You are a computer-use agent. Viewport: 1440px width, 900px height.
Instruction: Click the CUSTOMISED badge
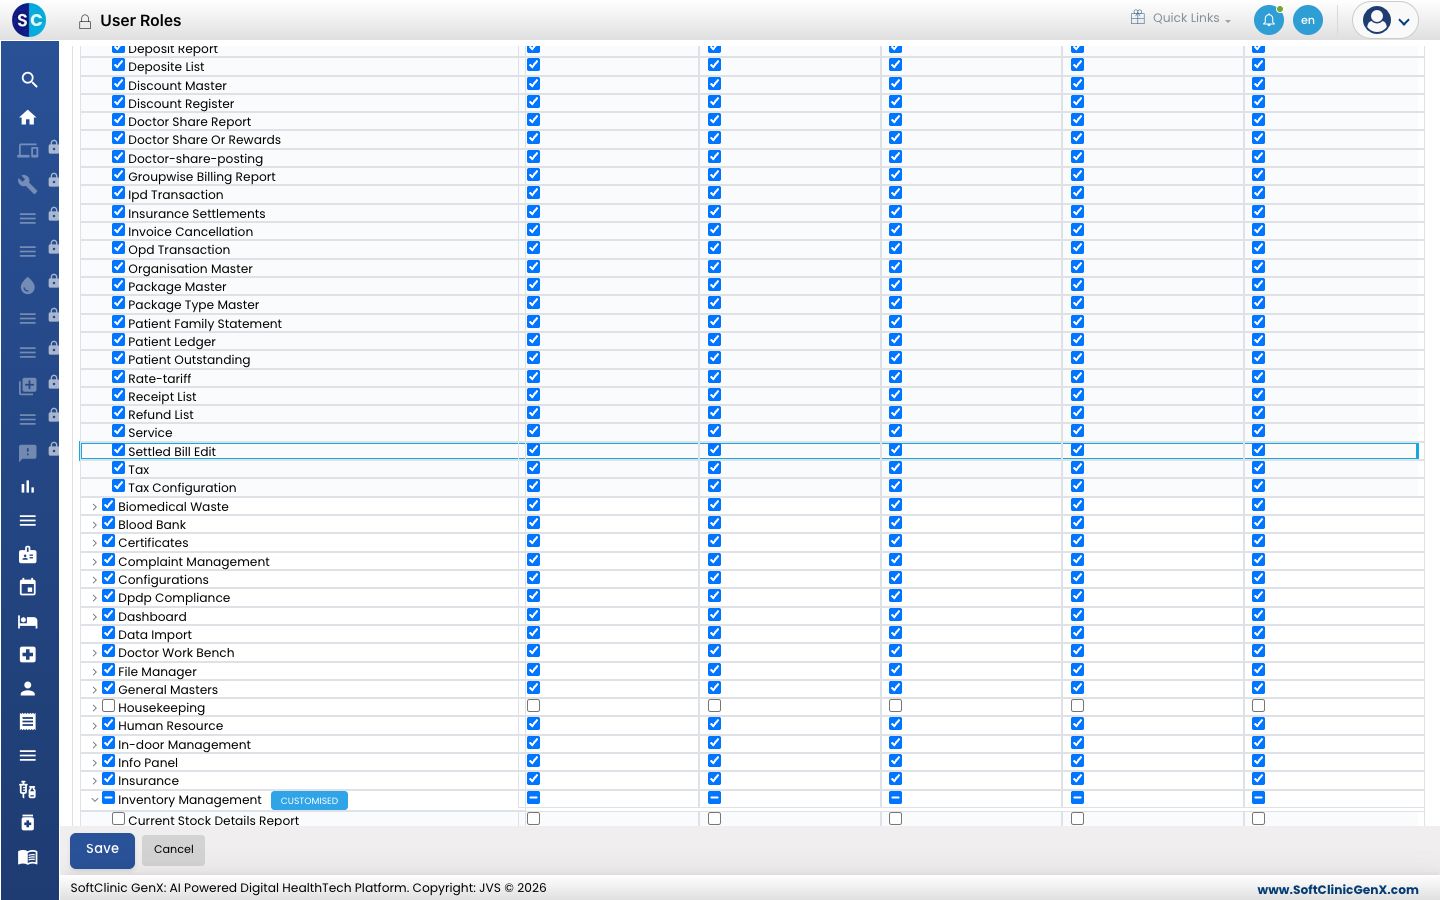tap(309, 800)
